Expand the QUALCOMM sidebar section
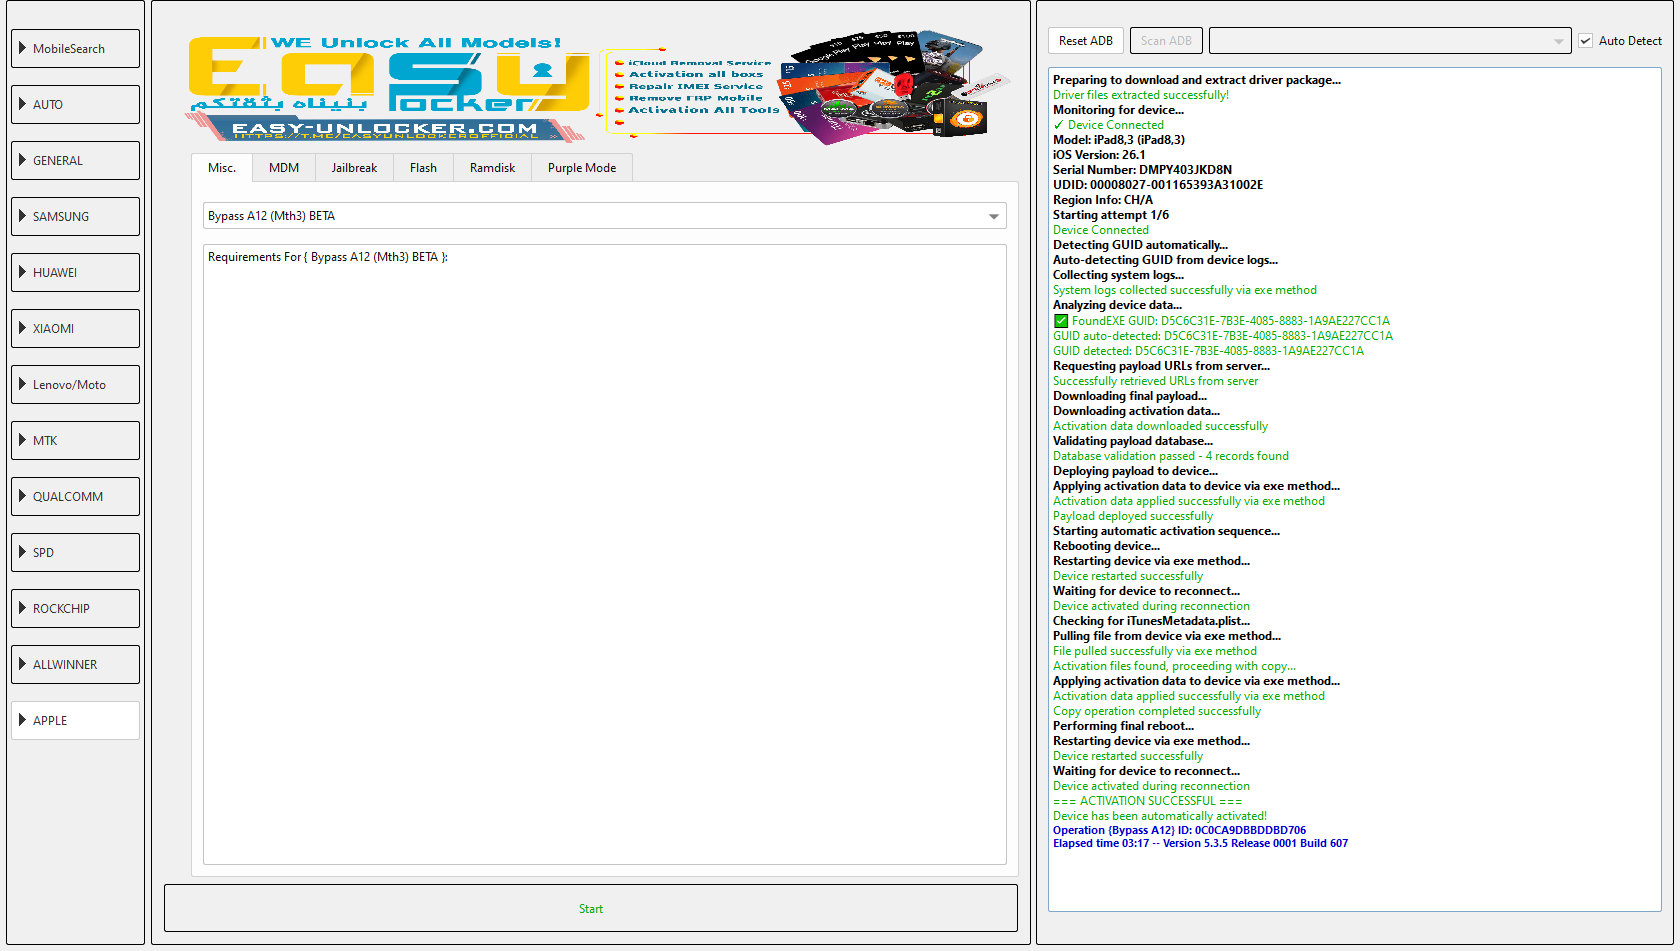 point(75,496)
